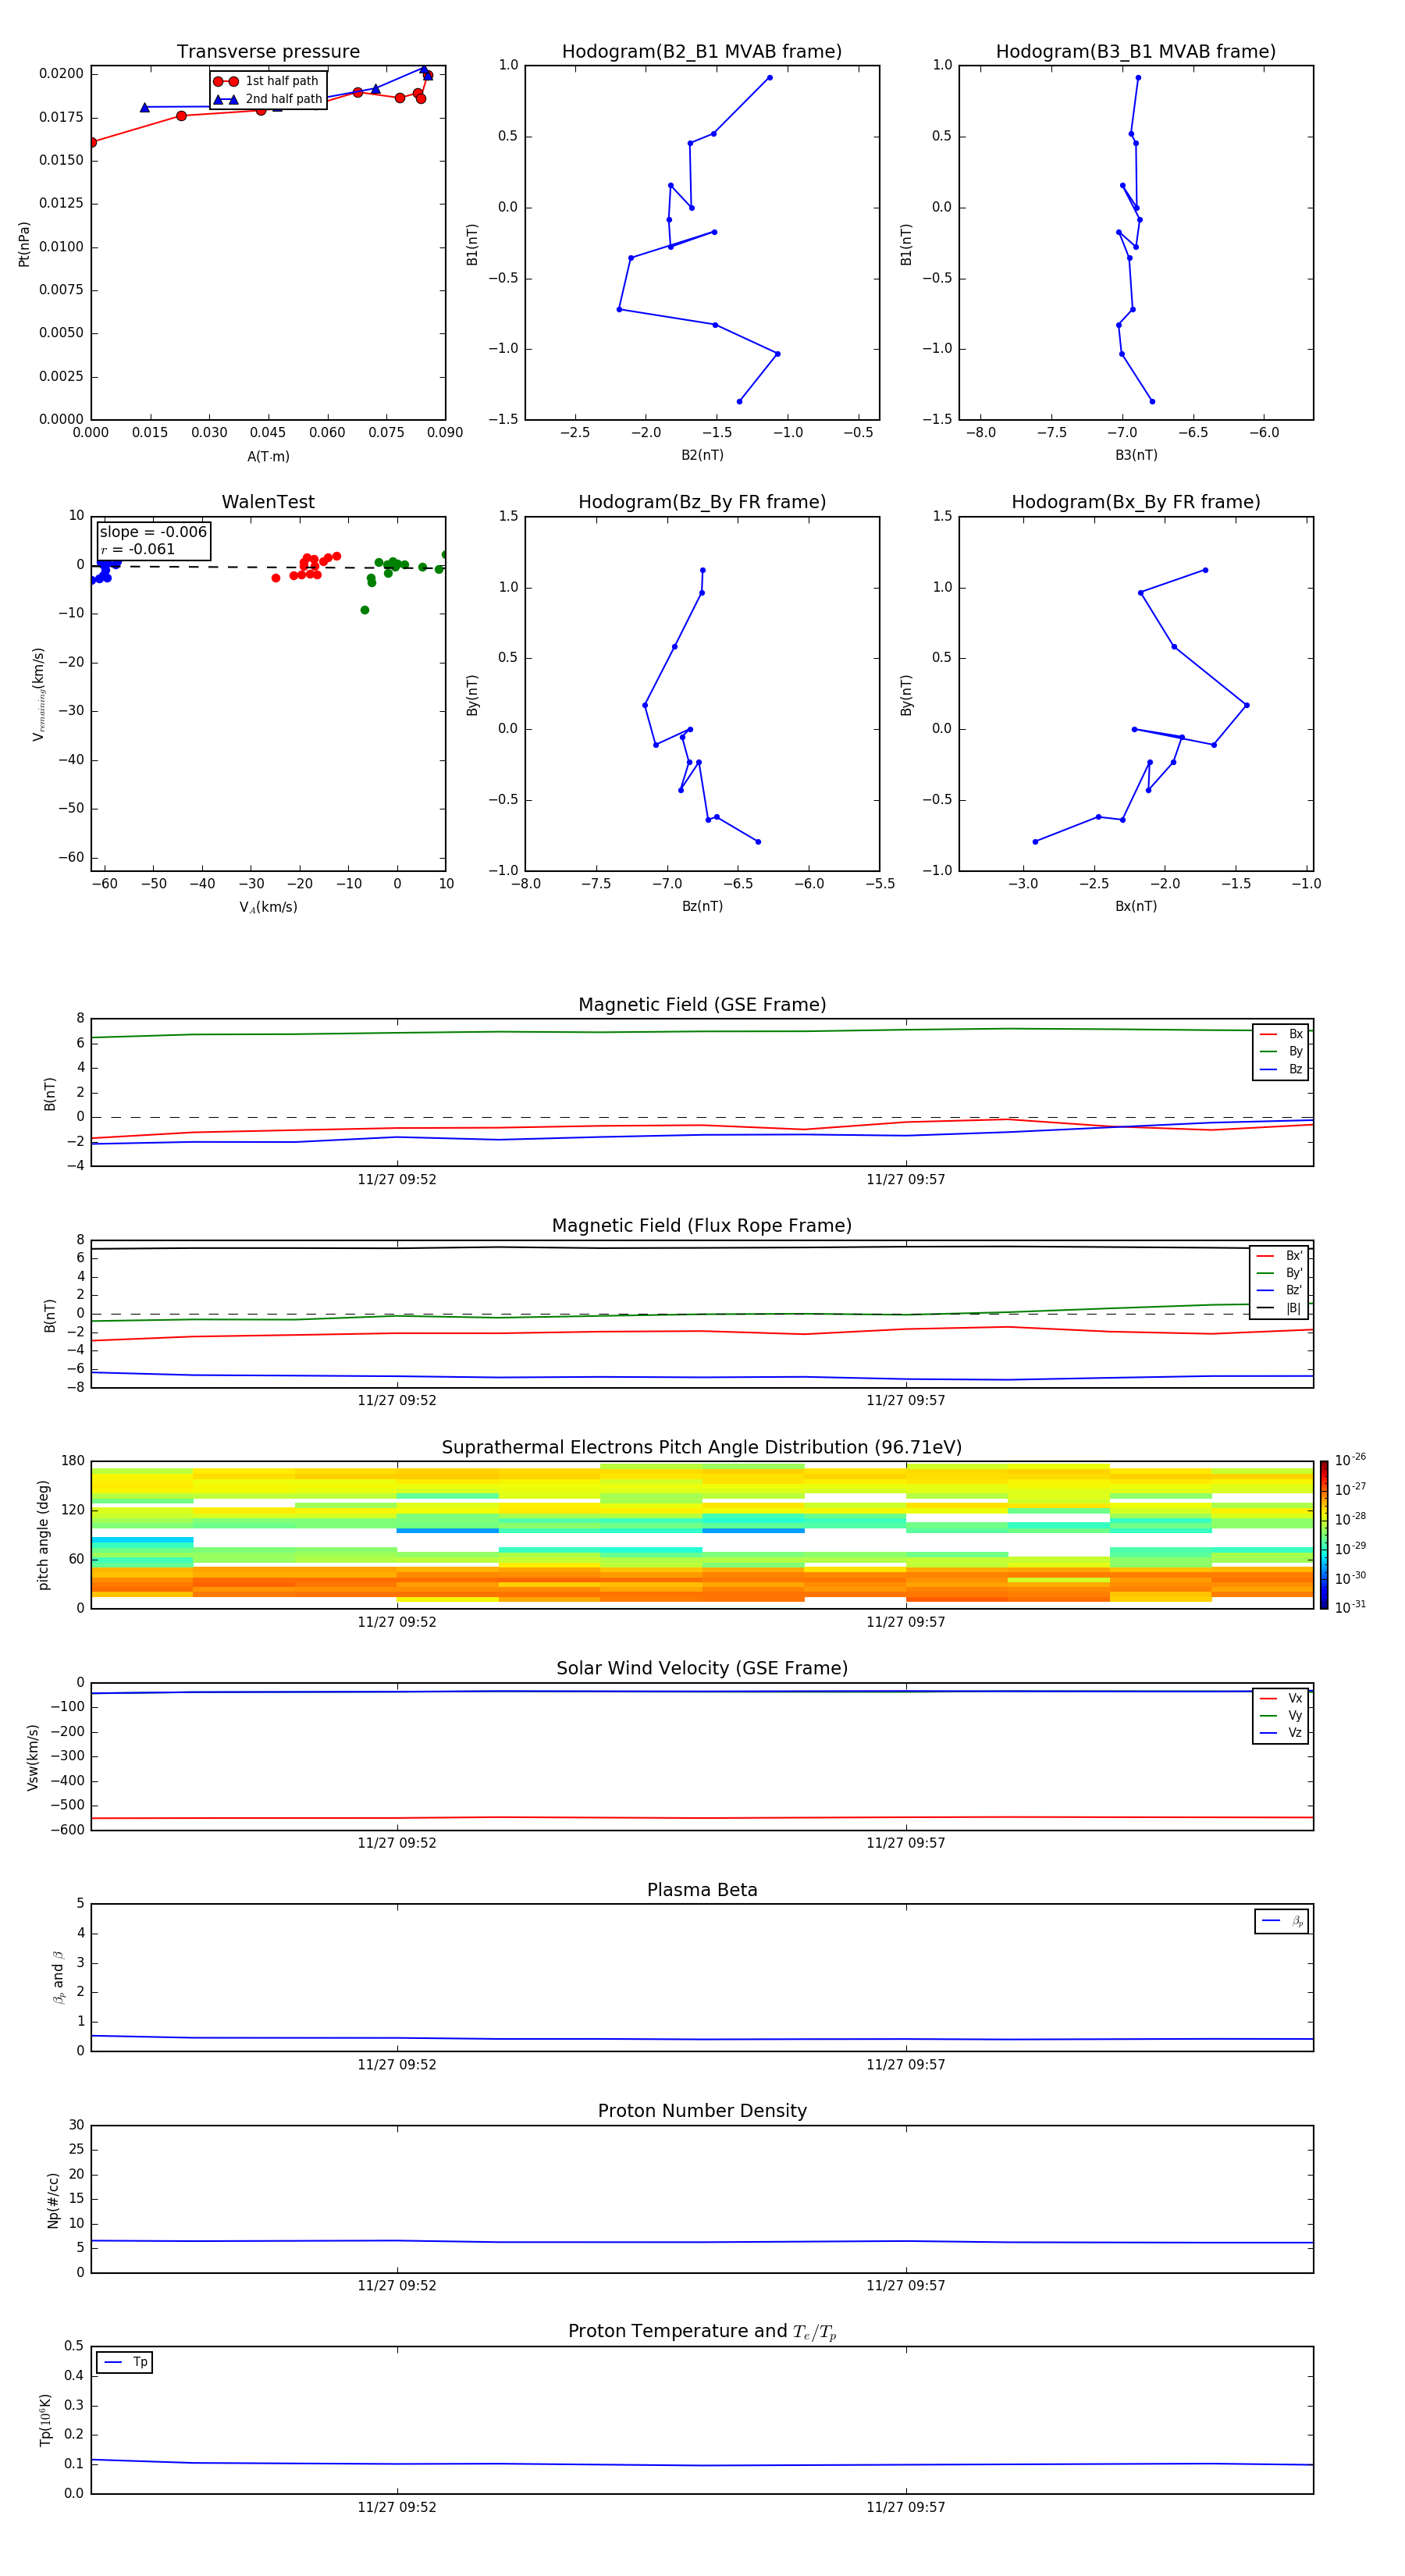Click the 'Proton Temperature and Te/Tp' title
The image size is (1405, 2576).
coord(702,2332)
